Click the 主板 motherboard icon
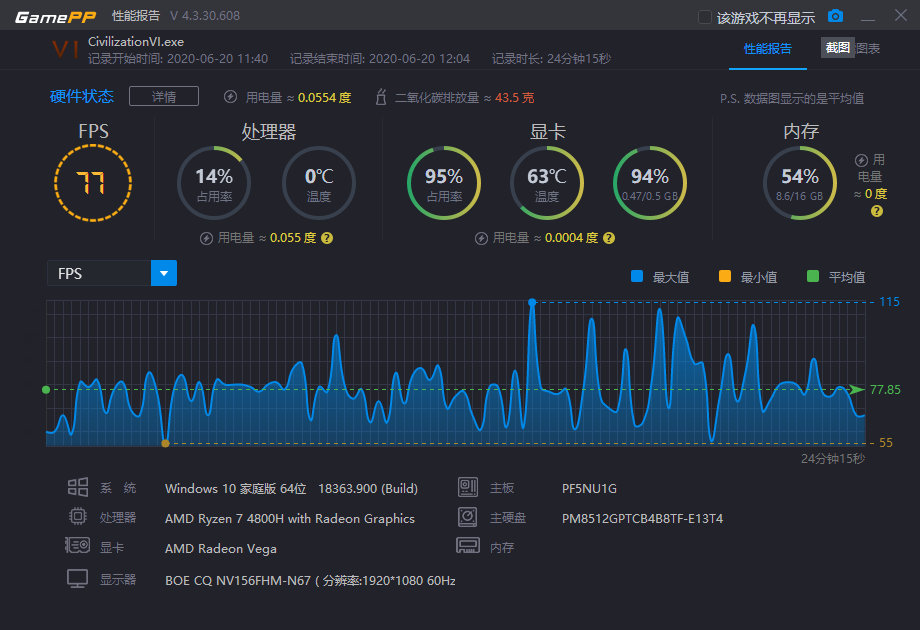This screenshot has height=630, width=920. 468,488
